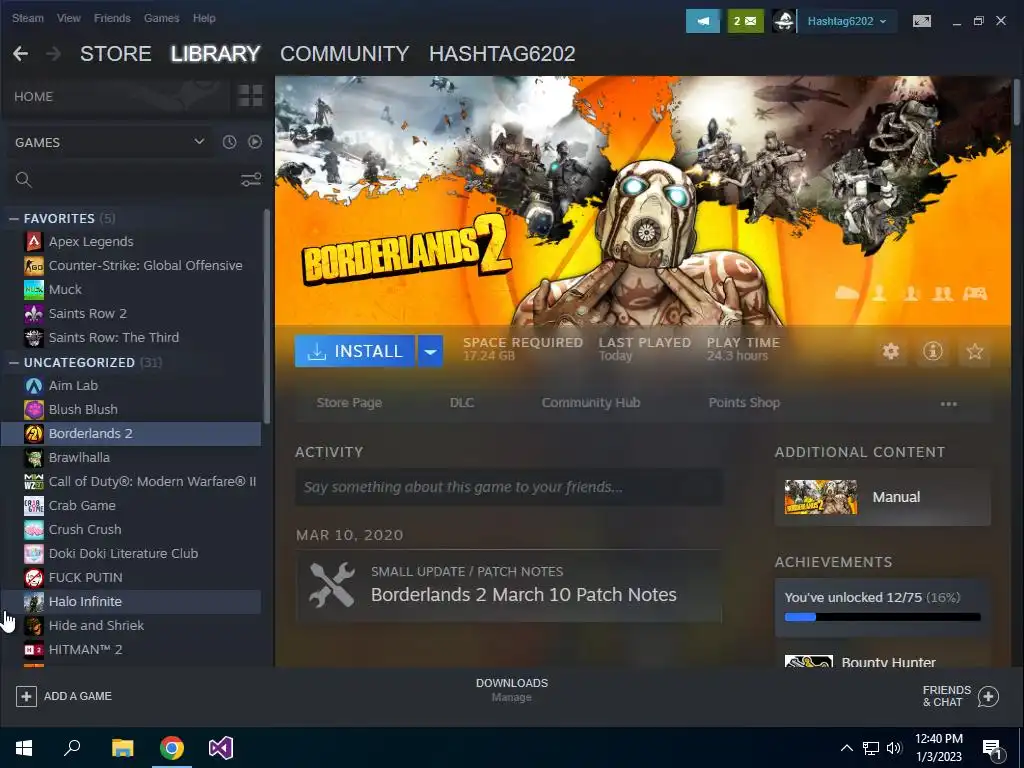The image size is (1024, 768).
Task: Open Borderlands 2 settings gear
Action: pyautogui.click(x=891, y=351)
